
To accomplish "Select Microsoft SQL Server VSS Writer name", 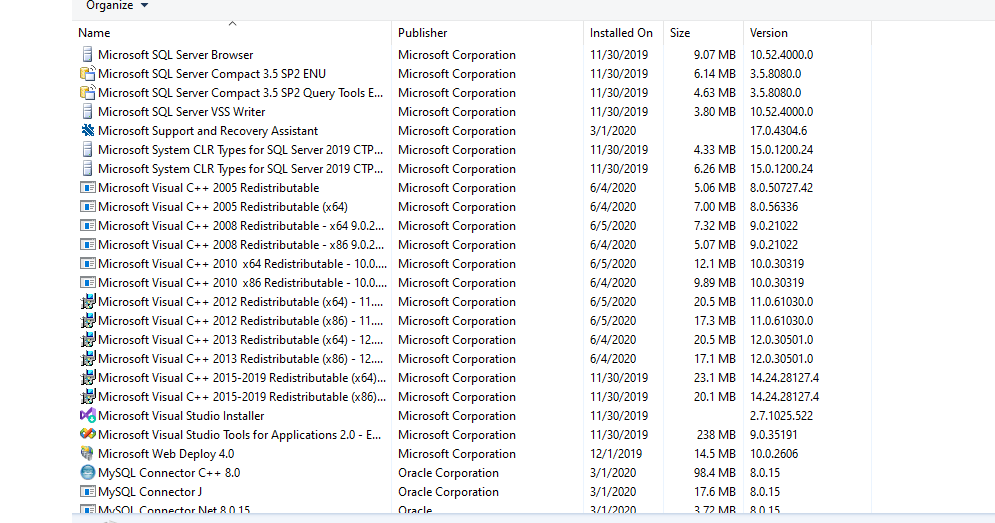I will [x=181, y=112].
